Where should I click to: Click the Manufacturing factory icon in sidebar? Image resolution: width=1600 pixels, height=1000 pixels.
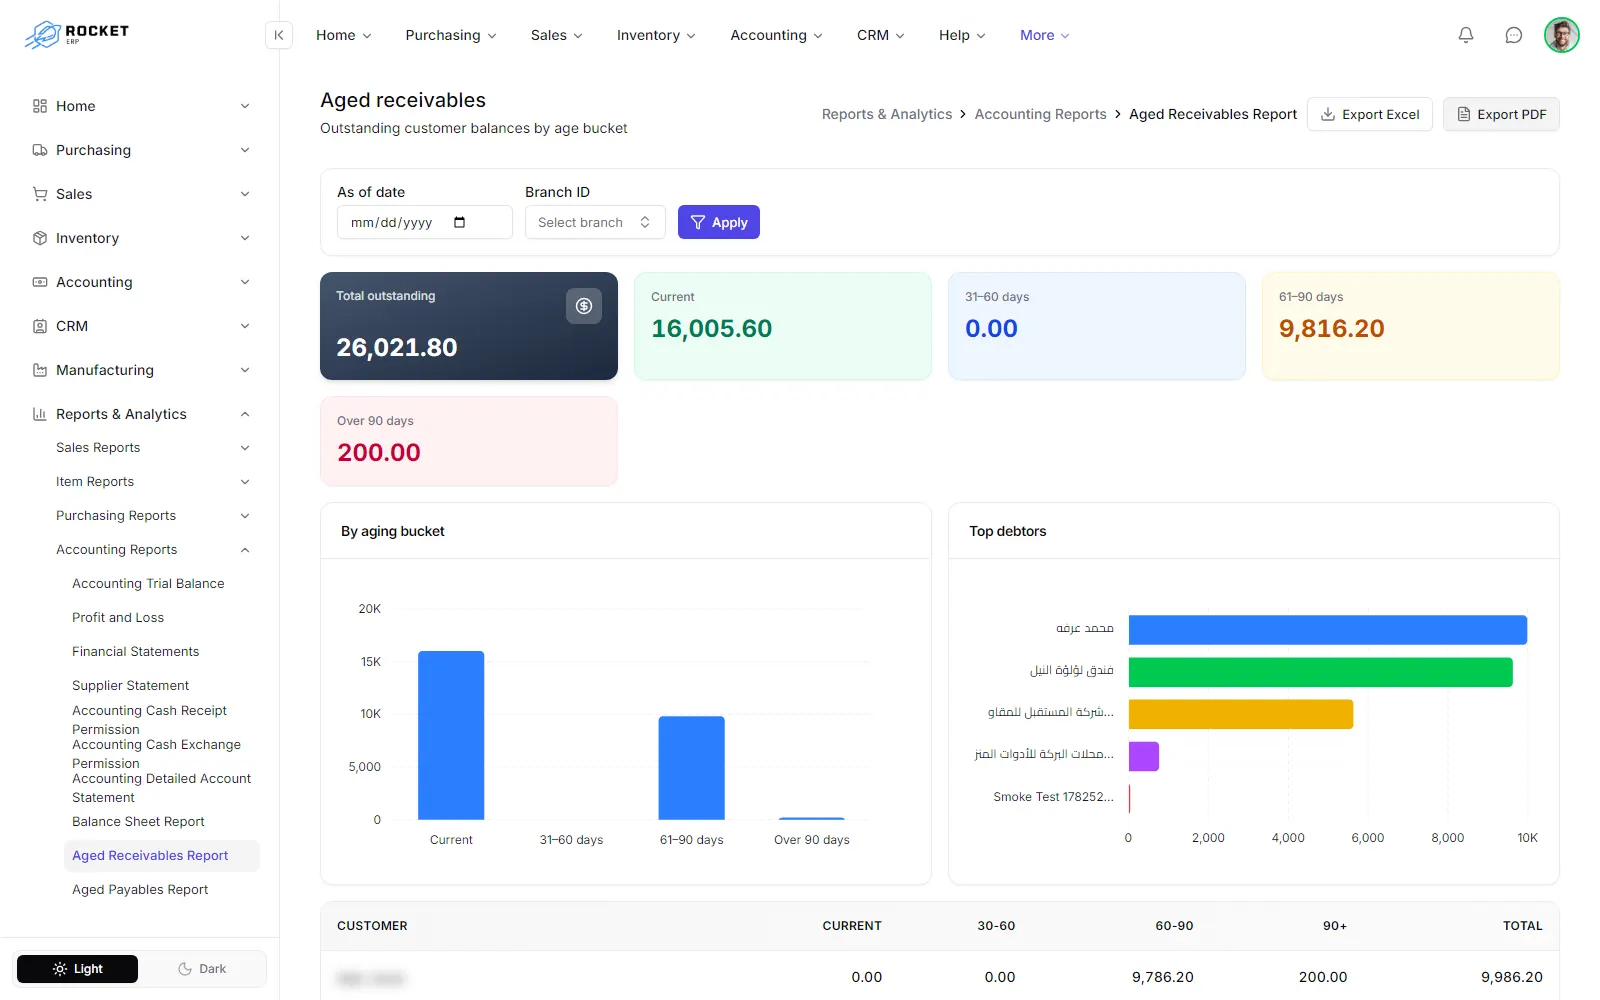40,370
